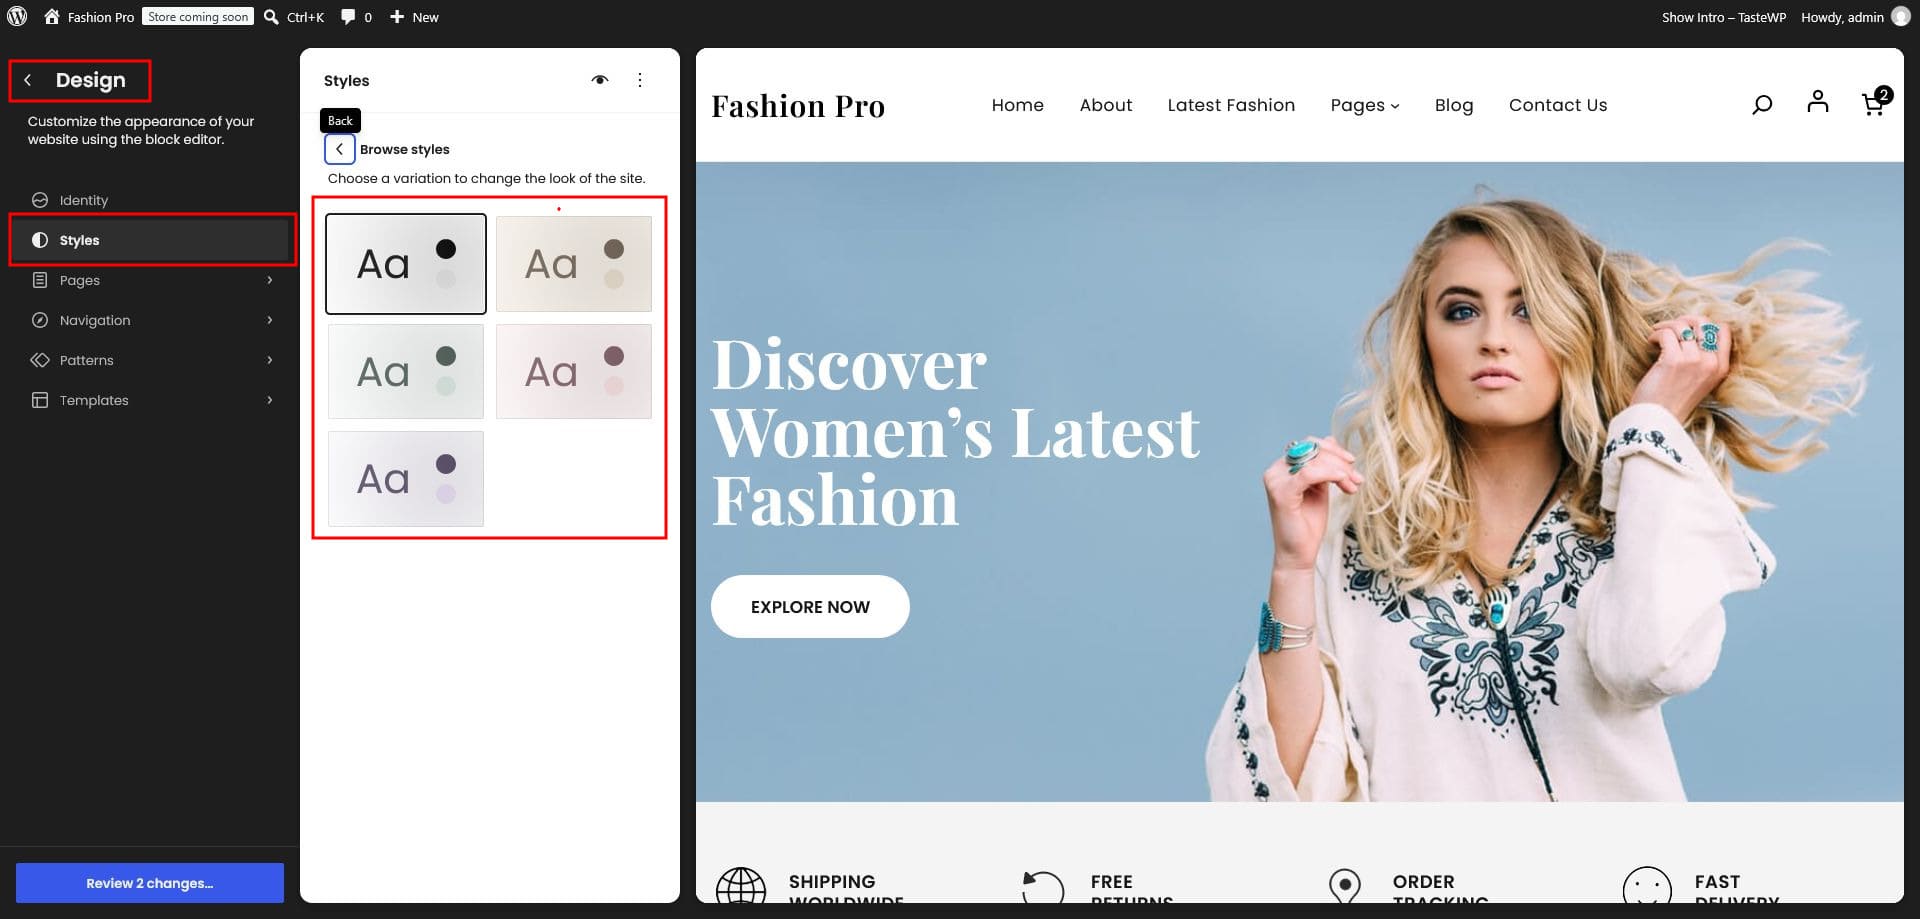The image size is (1920, 919).
Task: Open About in the site navigation
Action: (x=1105, y=105)
